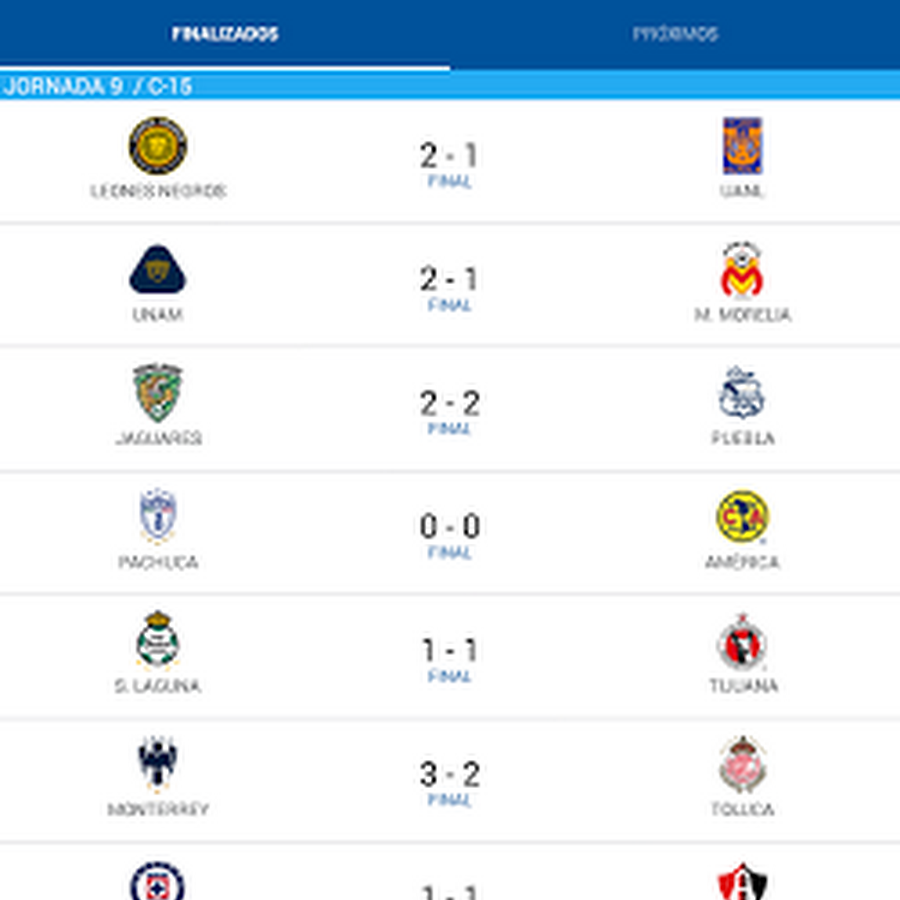The image size is (900, 900).
Task: Tap the Monarcas Morelia crest
Action: coord(742,270)
